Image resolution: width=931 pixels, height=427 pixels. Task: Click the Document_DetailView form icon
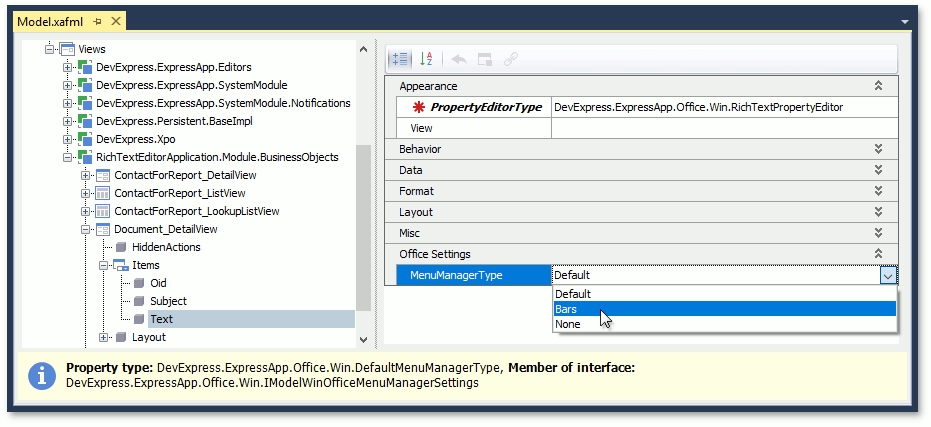point(103,229)
